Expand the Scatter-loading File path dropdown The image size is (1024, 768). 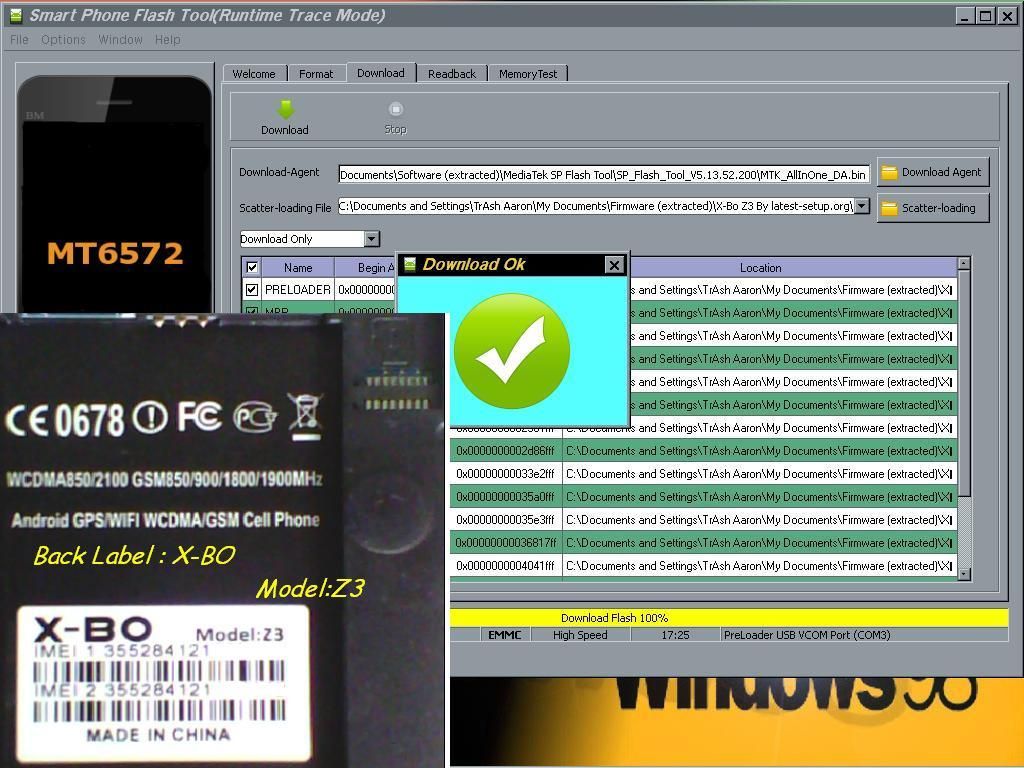[x=861, y=206]
